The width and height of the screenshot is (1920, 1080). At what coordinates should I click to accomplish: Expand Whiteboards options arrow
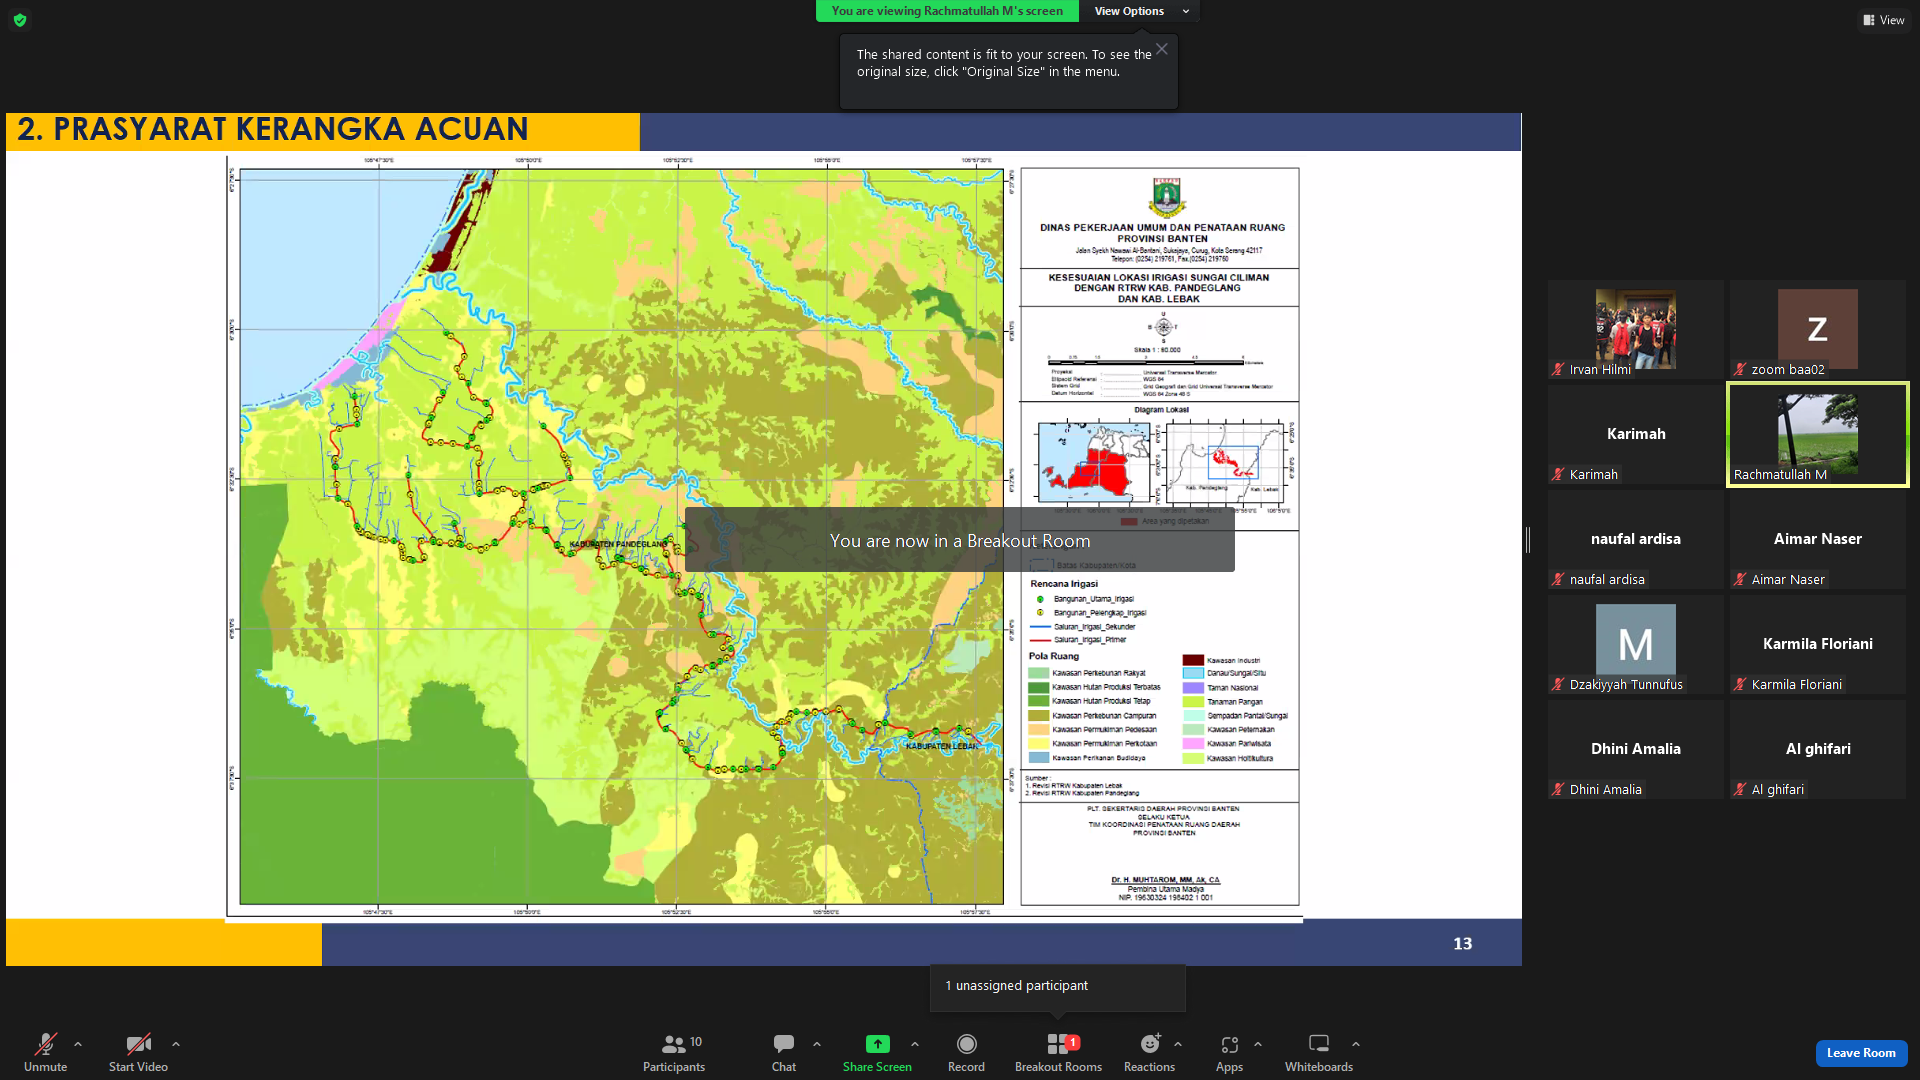(x=1356, y=1044)
